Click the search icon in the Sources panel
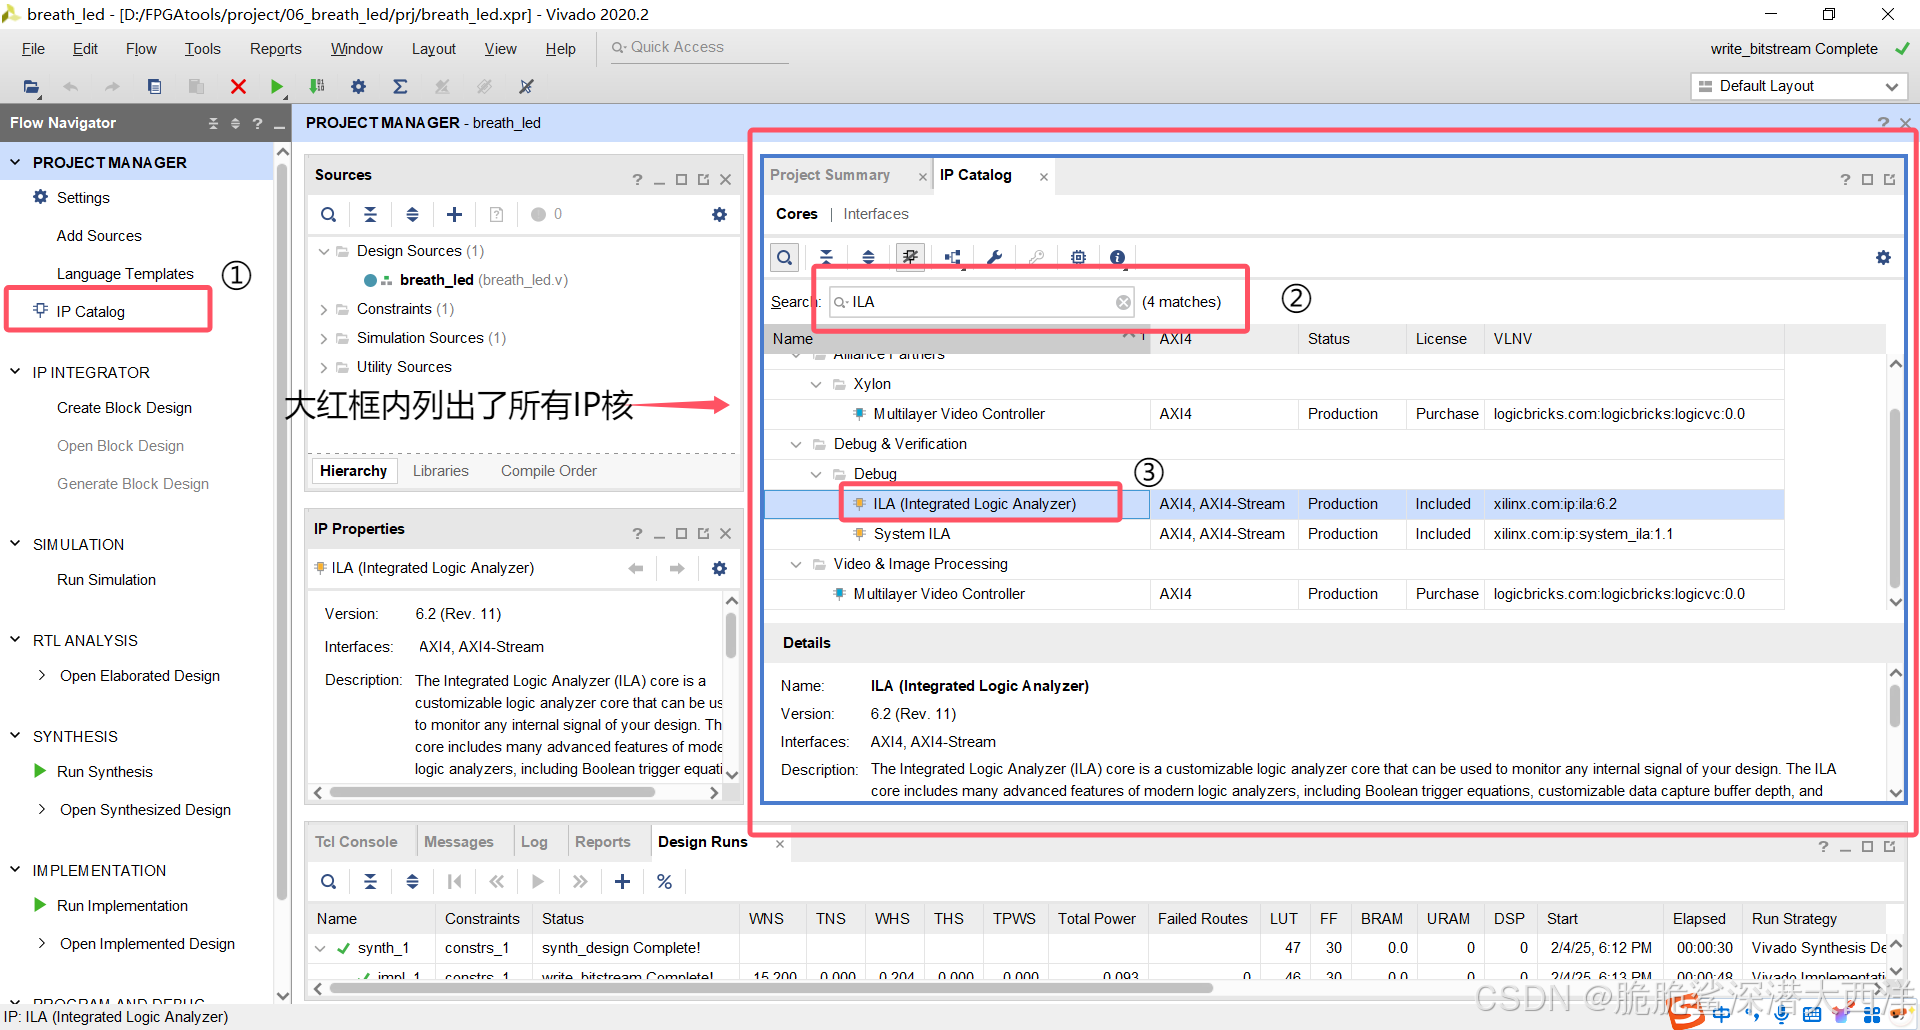The image size is (1920, 1030). [x=328, y=214]
